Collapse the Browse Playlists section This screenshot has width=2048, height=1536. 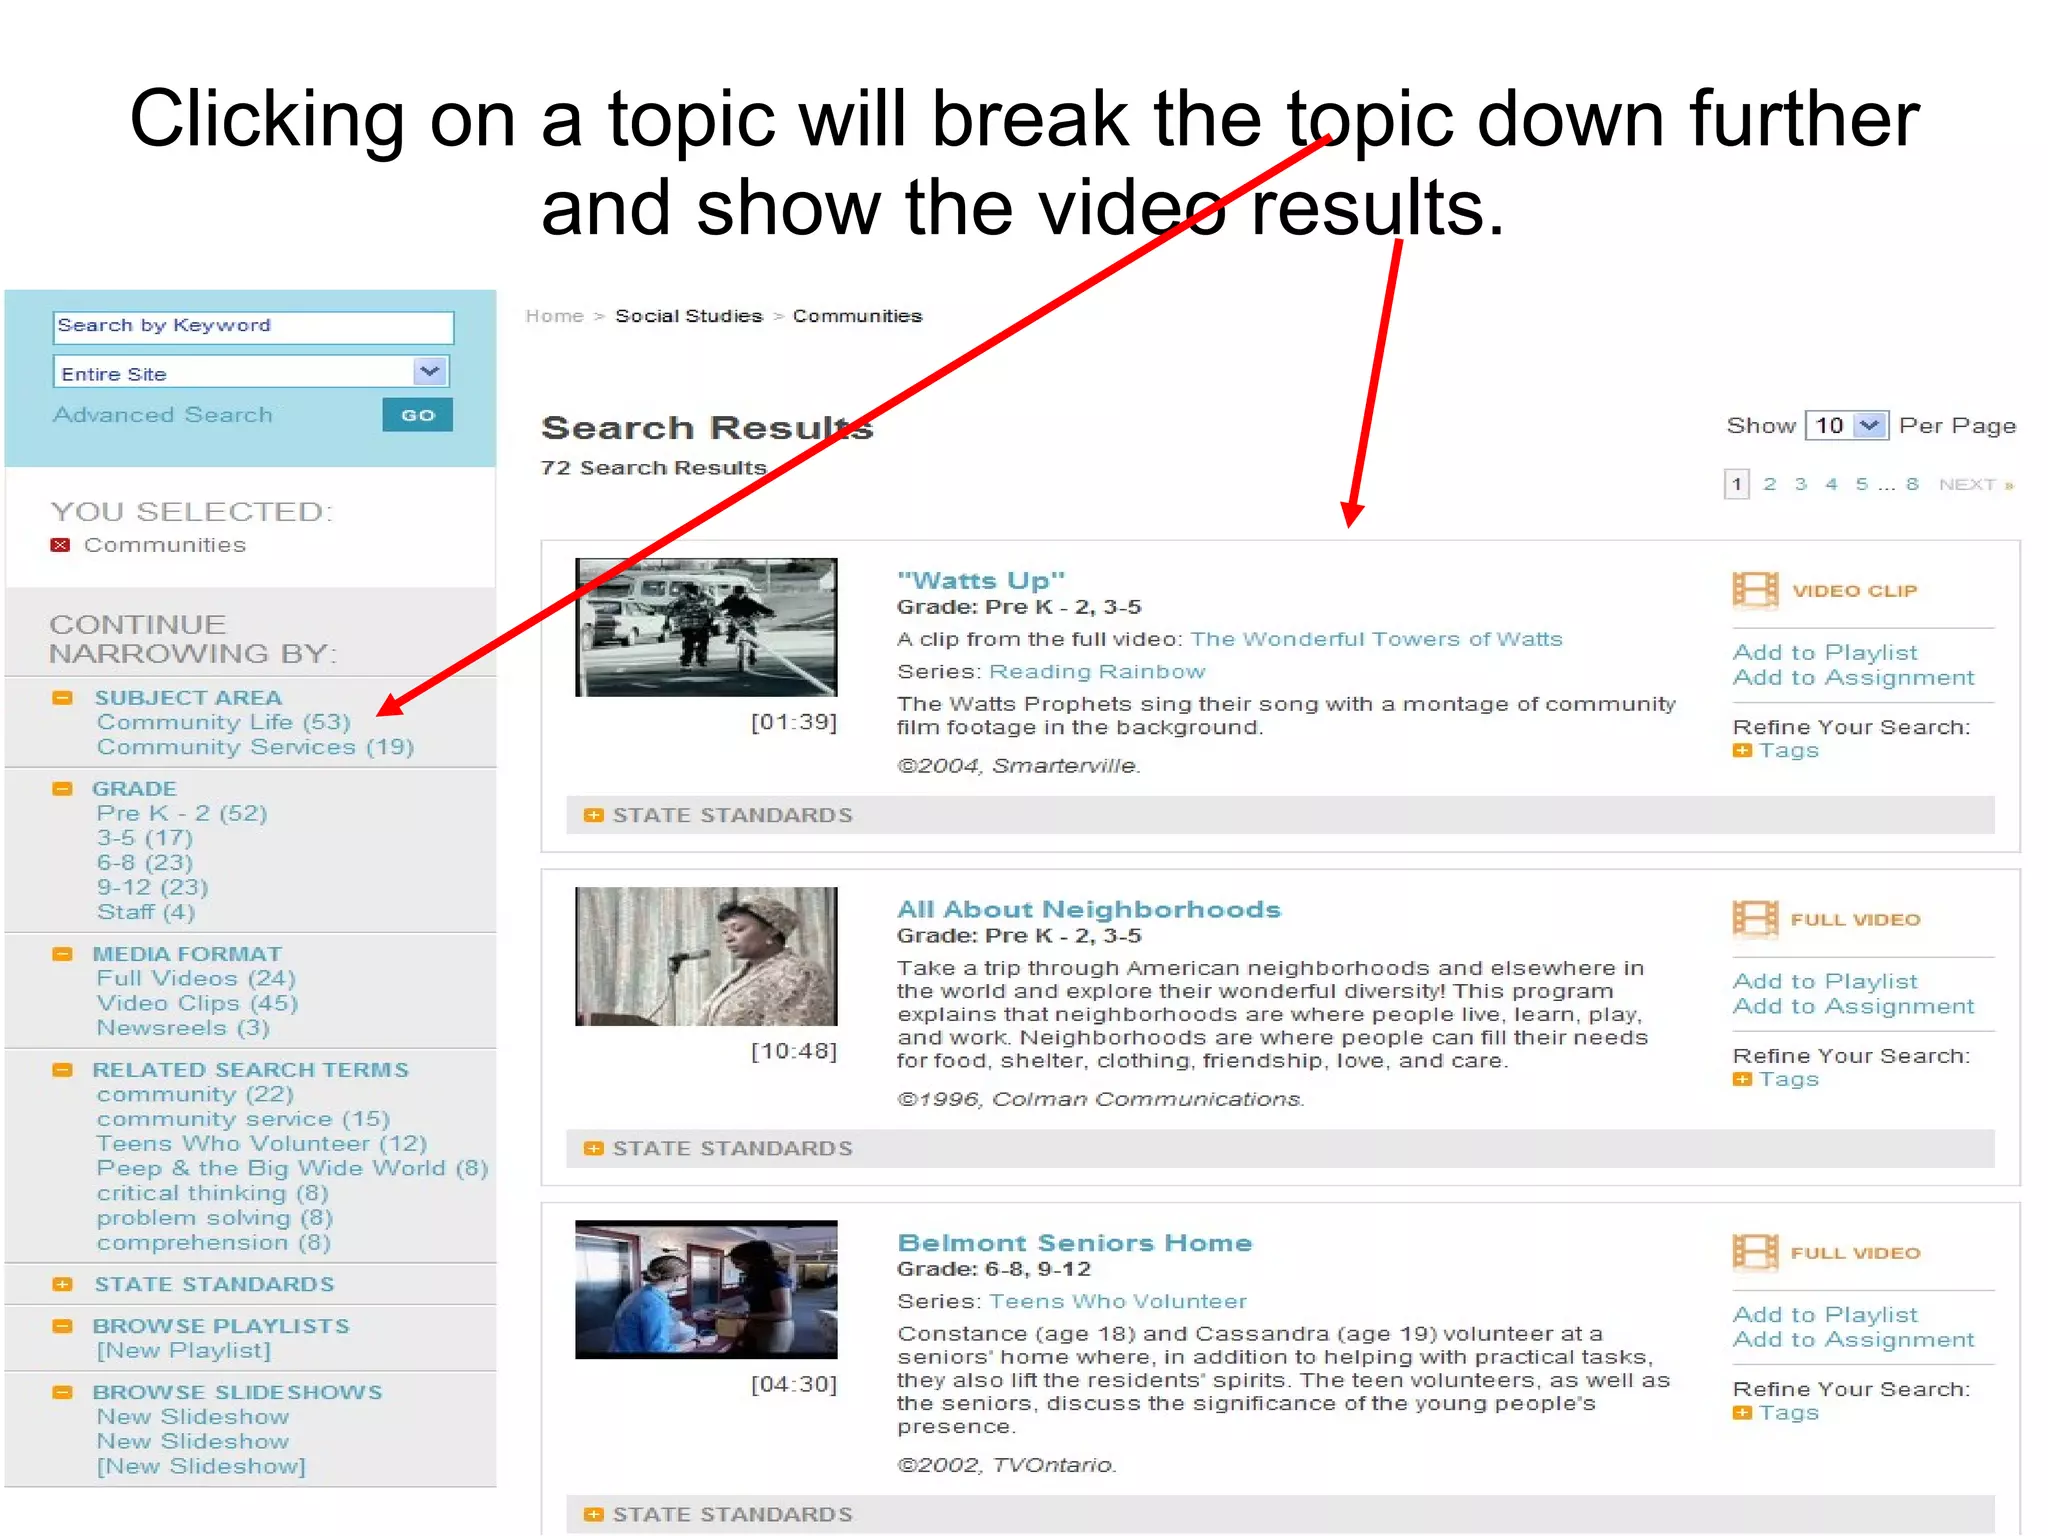(x=62, y=1326)
